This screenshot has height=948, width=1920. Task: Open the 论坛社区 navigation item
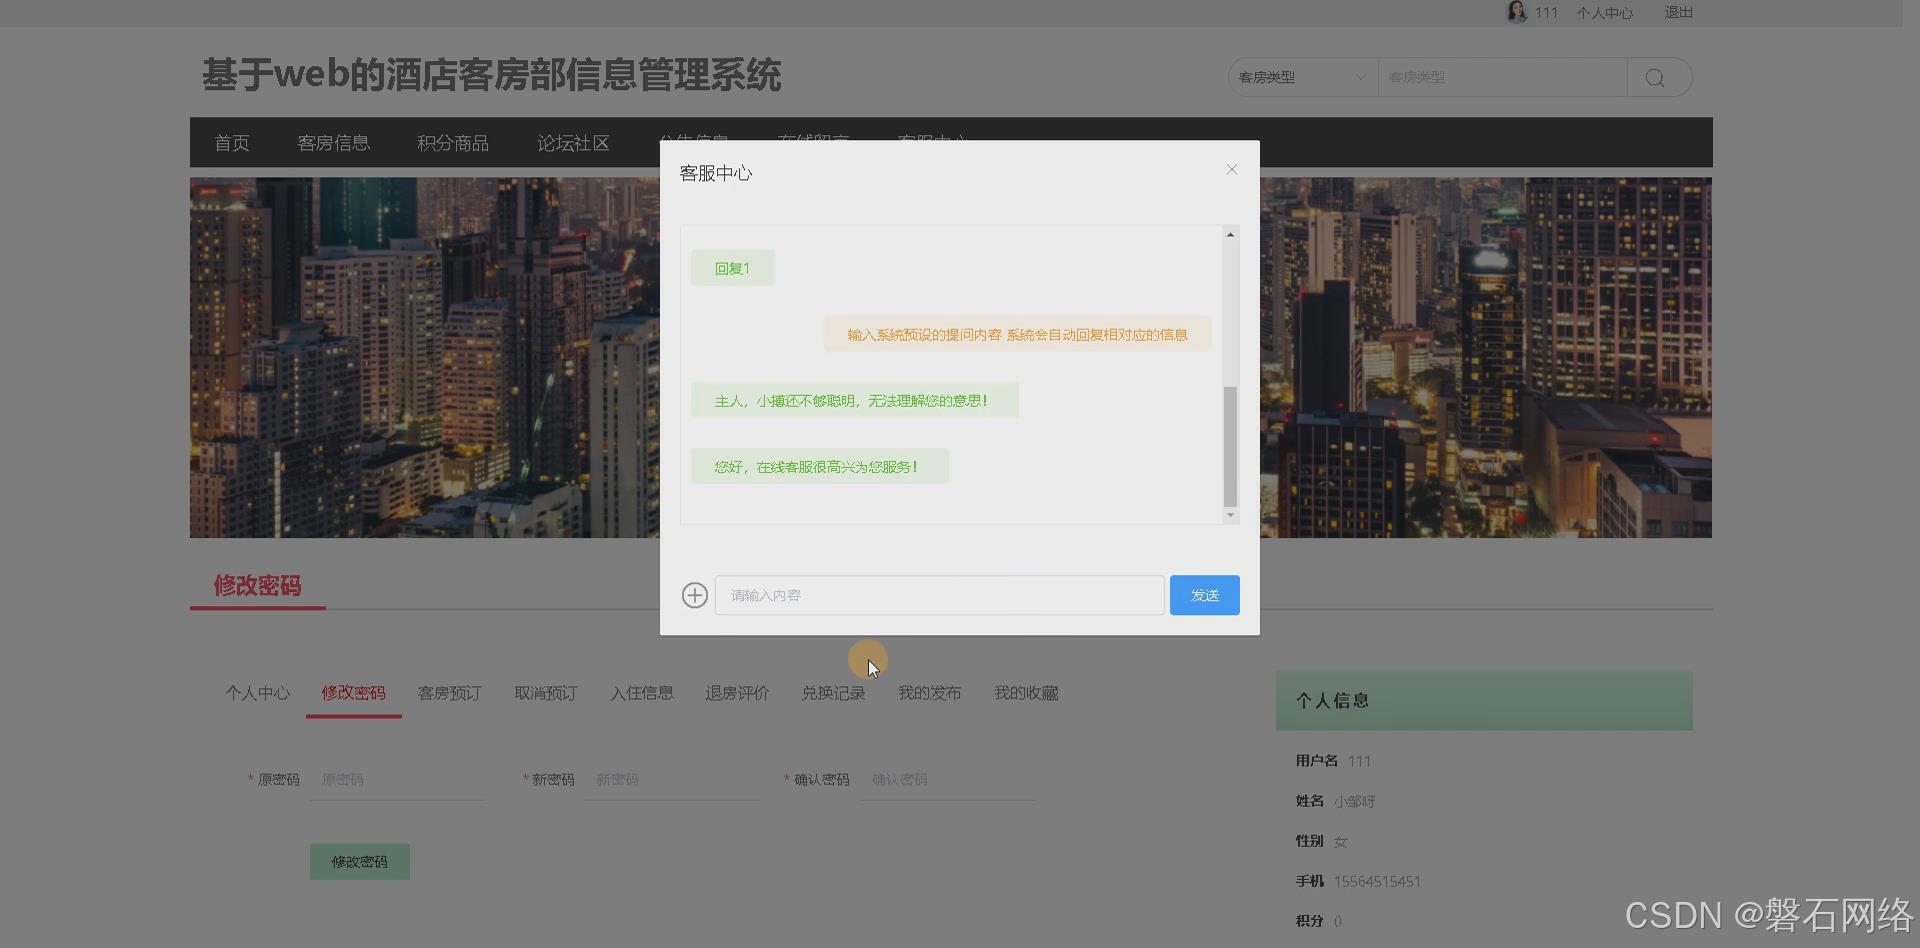coord(571,142)
